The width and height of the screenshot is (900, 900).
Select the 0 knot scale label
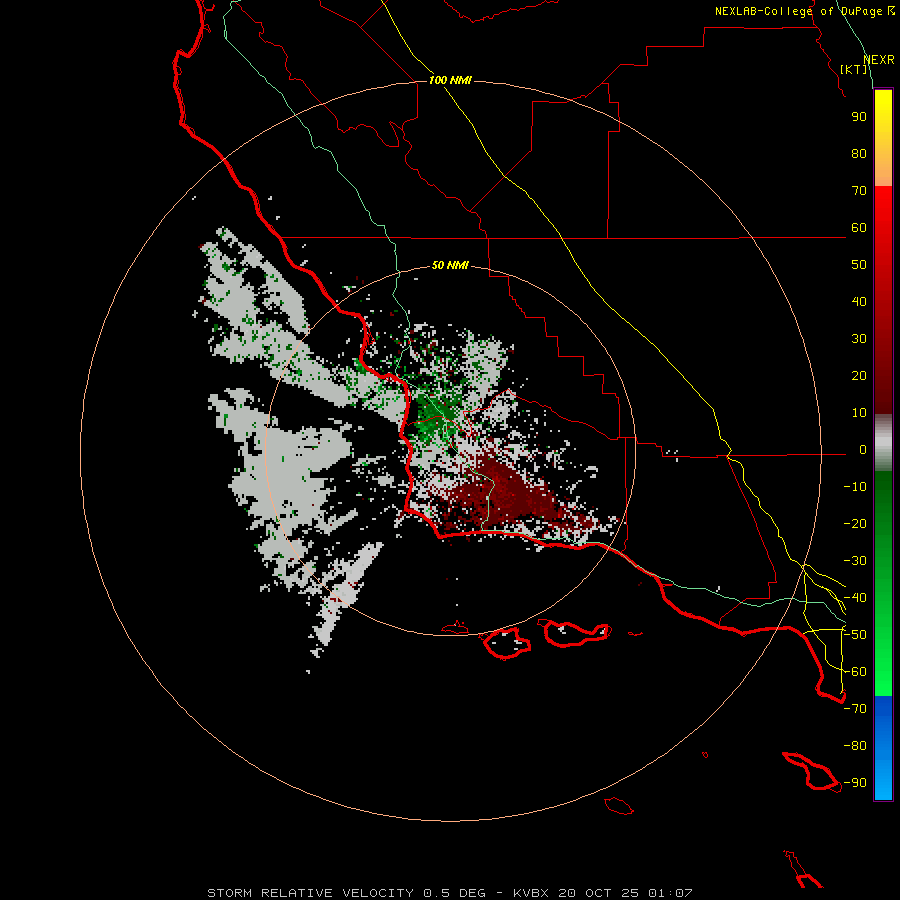863,450
